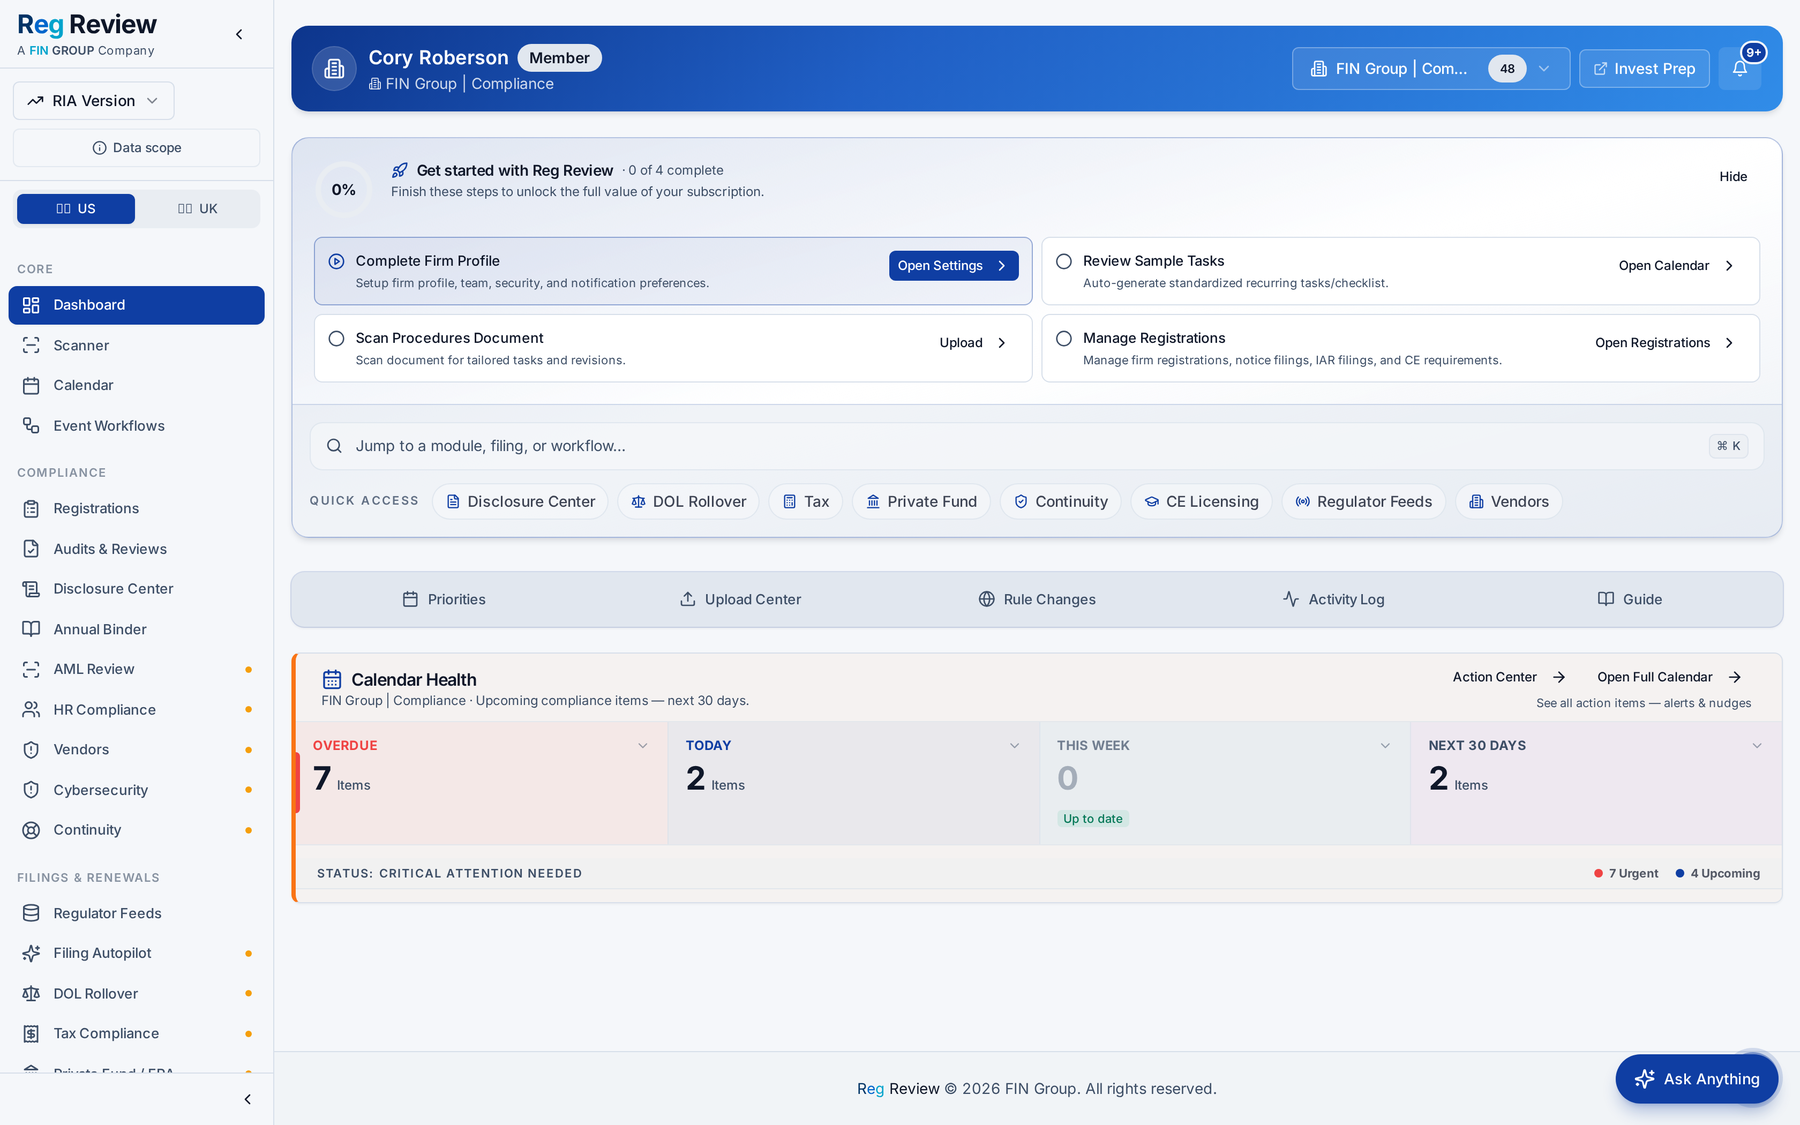This screenshot has height=1125, width=1800.
Task: Click the Calendar Health calendar icon
Action: [332, 680]
